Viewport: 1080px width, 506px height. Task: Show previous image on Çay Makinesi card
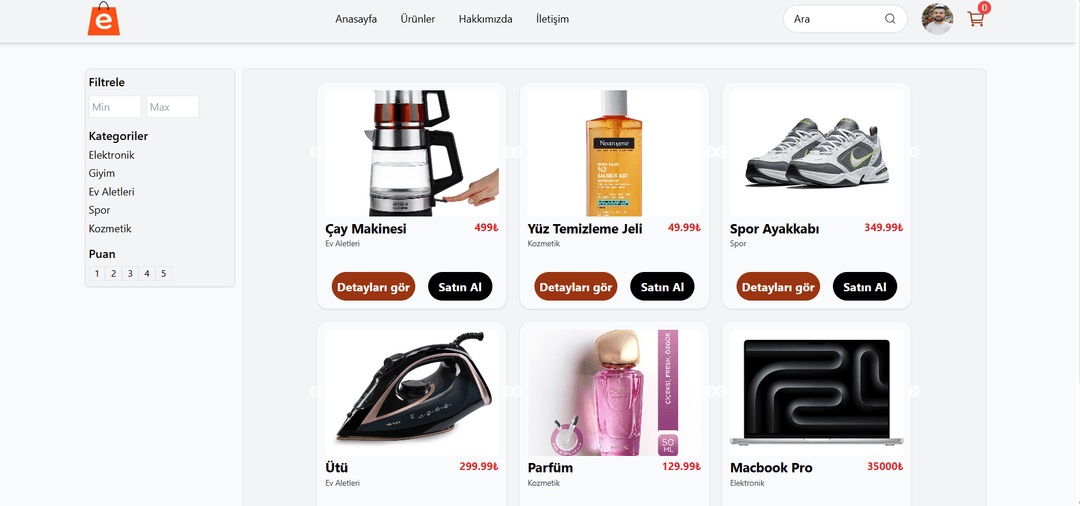pyautogui.click(x=314, y=152)
